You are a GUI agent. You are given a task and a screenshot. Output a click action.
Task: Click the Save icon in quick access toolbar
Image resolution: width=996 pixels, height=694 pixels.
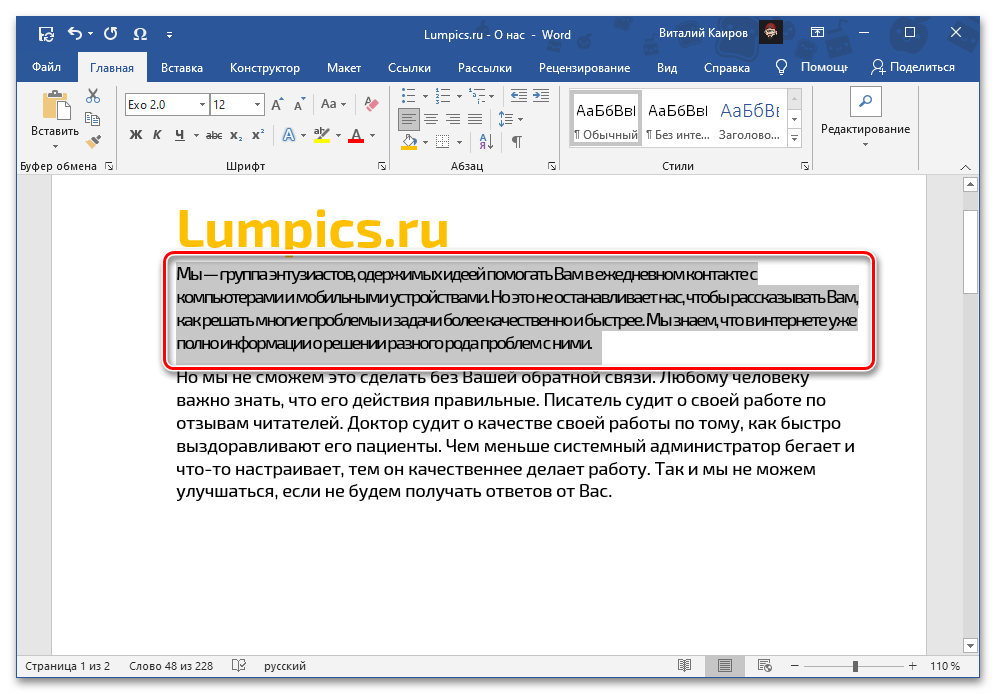click(x=46, y=34)
